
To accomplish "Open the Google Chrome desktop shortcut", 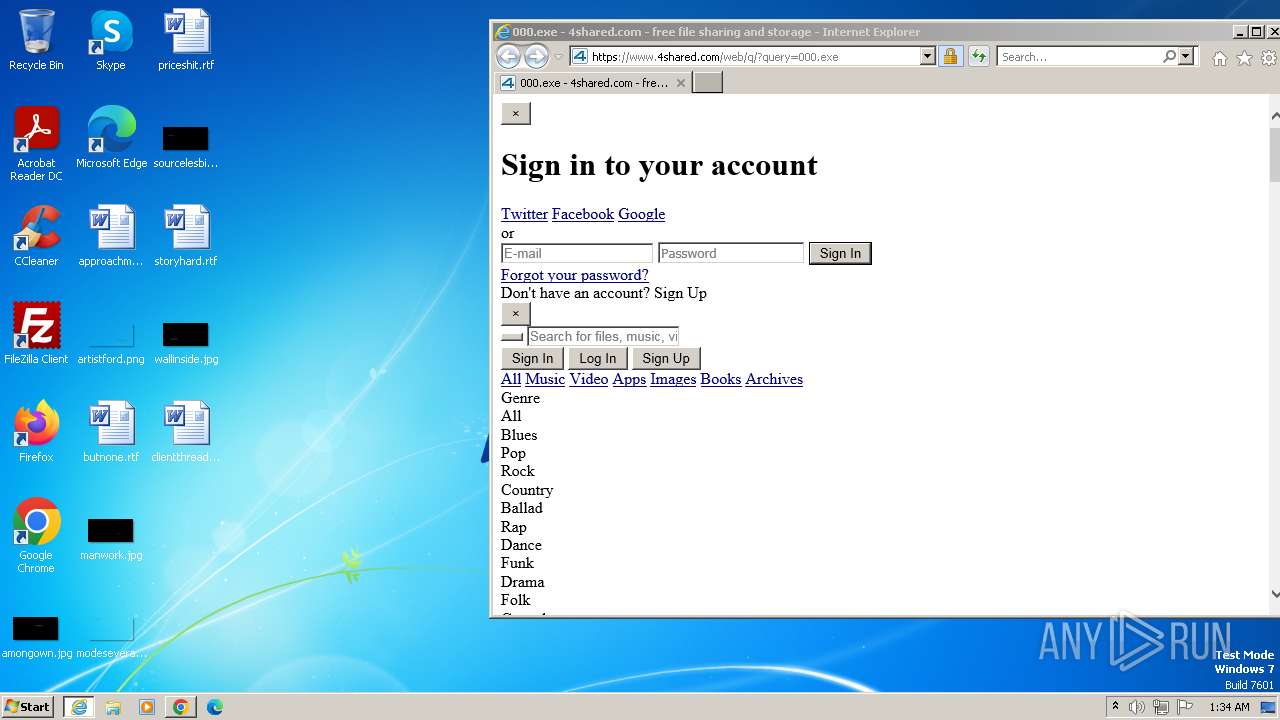I will tap(36, 536).
